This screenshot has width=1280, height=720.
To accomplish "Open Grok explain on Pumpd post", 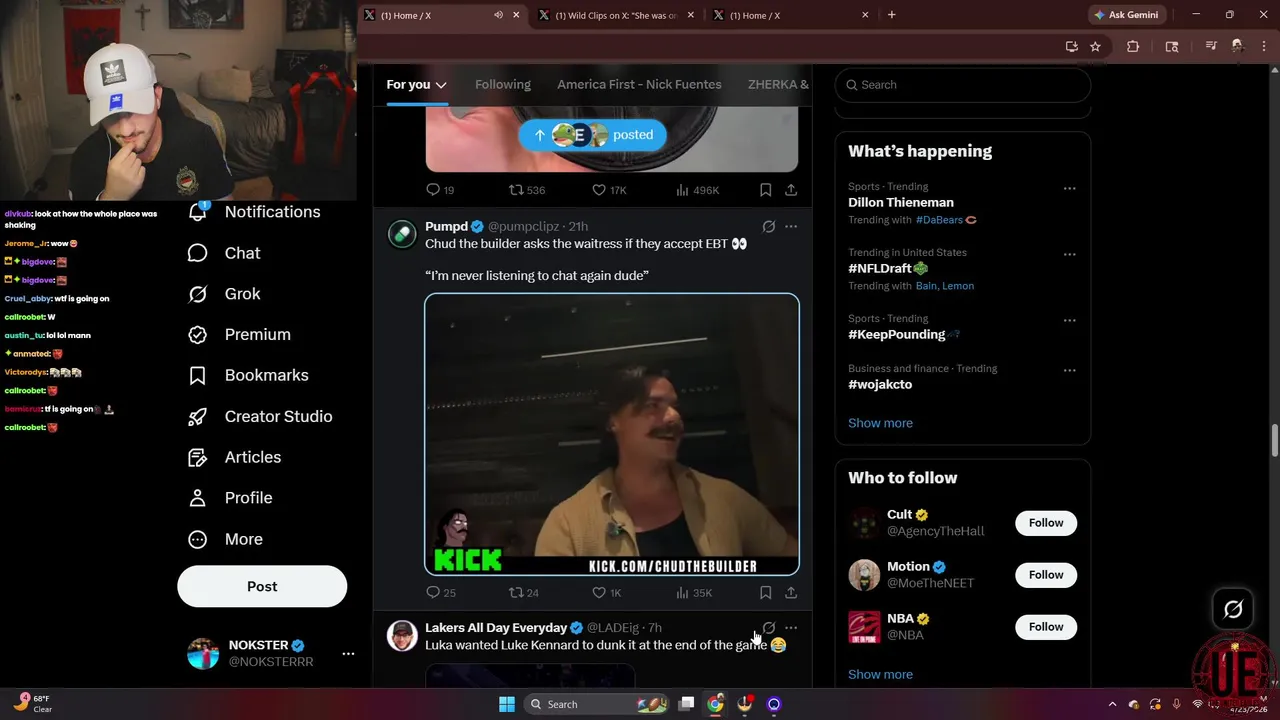I will pos(768,227).
